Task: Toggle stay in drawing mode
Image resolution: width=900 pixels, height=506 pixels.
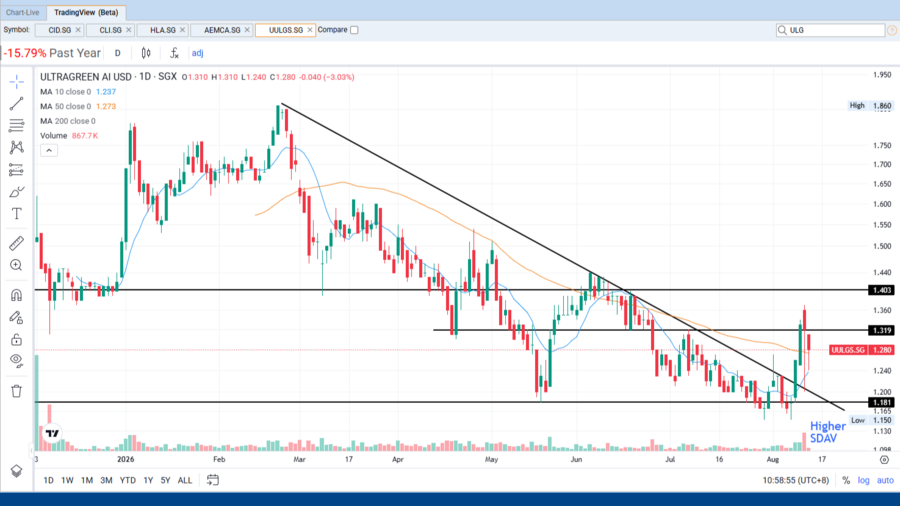Action: pos(16,317)
